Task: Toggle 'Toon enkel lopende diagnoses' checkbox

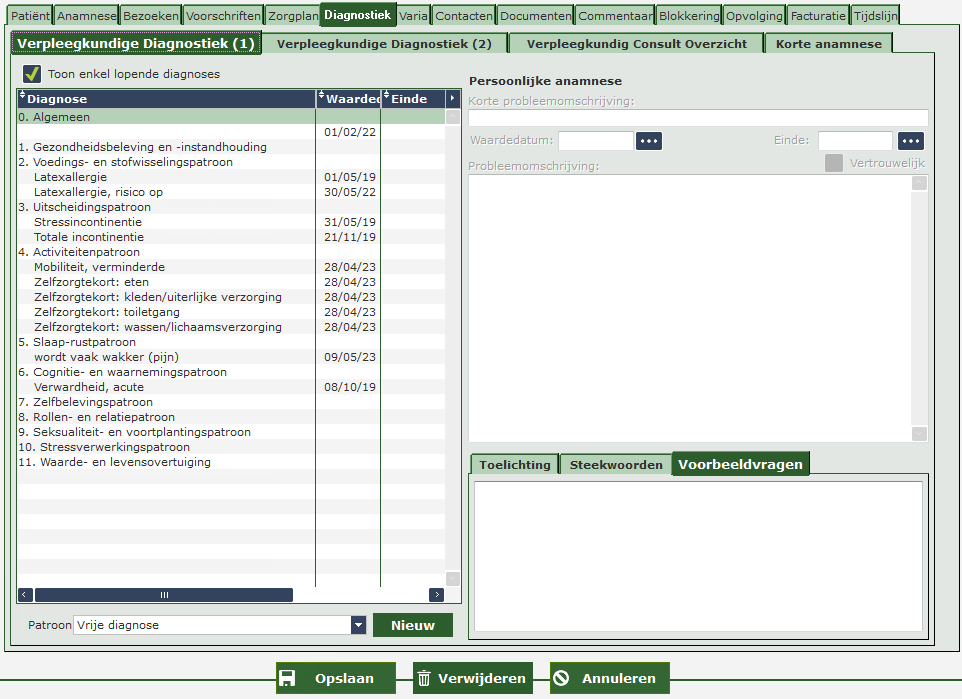Action: pyautogui.click(x=32, y=74)
